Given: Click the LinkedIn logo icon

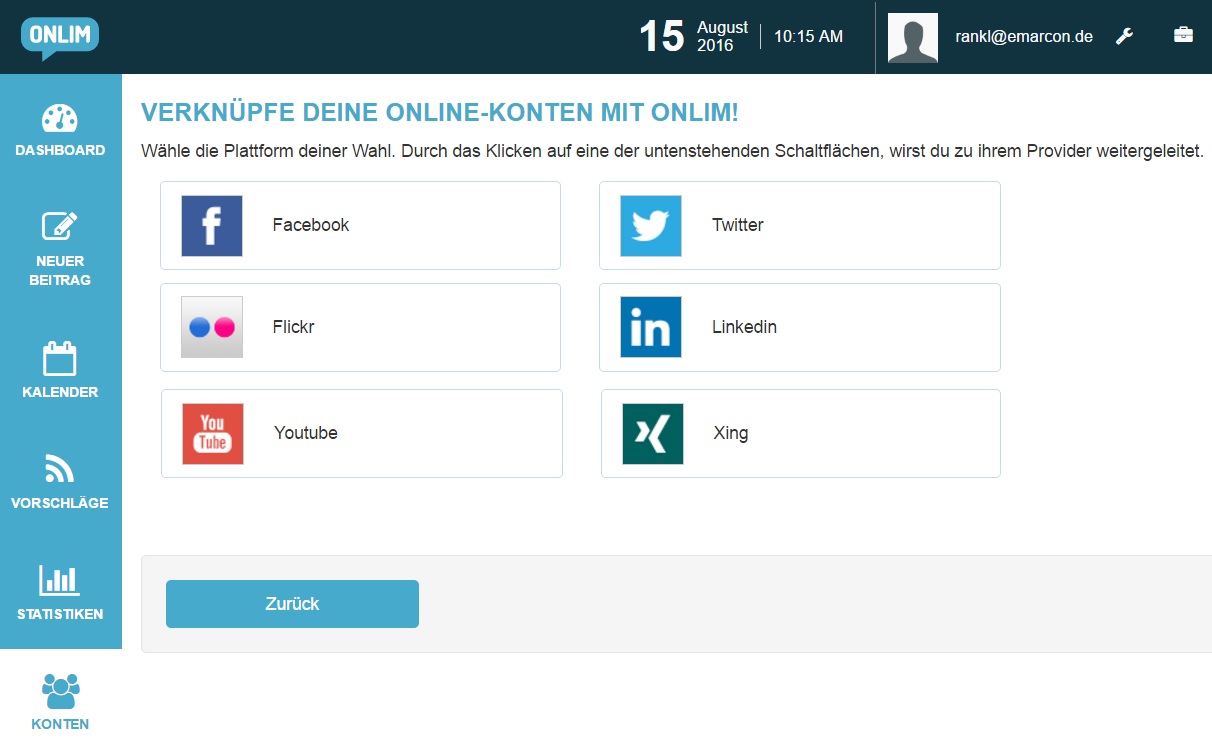Looking at the screenshot, I should (651, 327).
